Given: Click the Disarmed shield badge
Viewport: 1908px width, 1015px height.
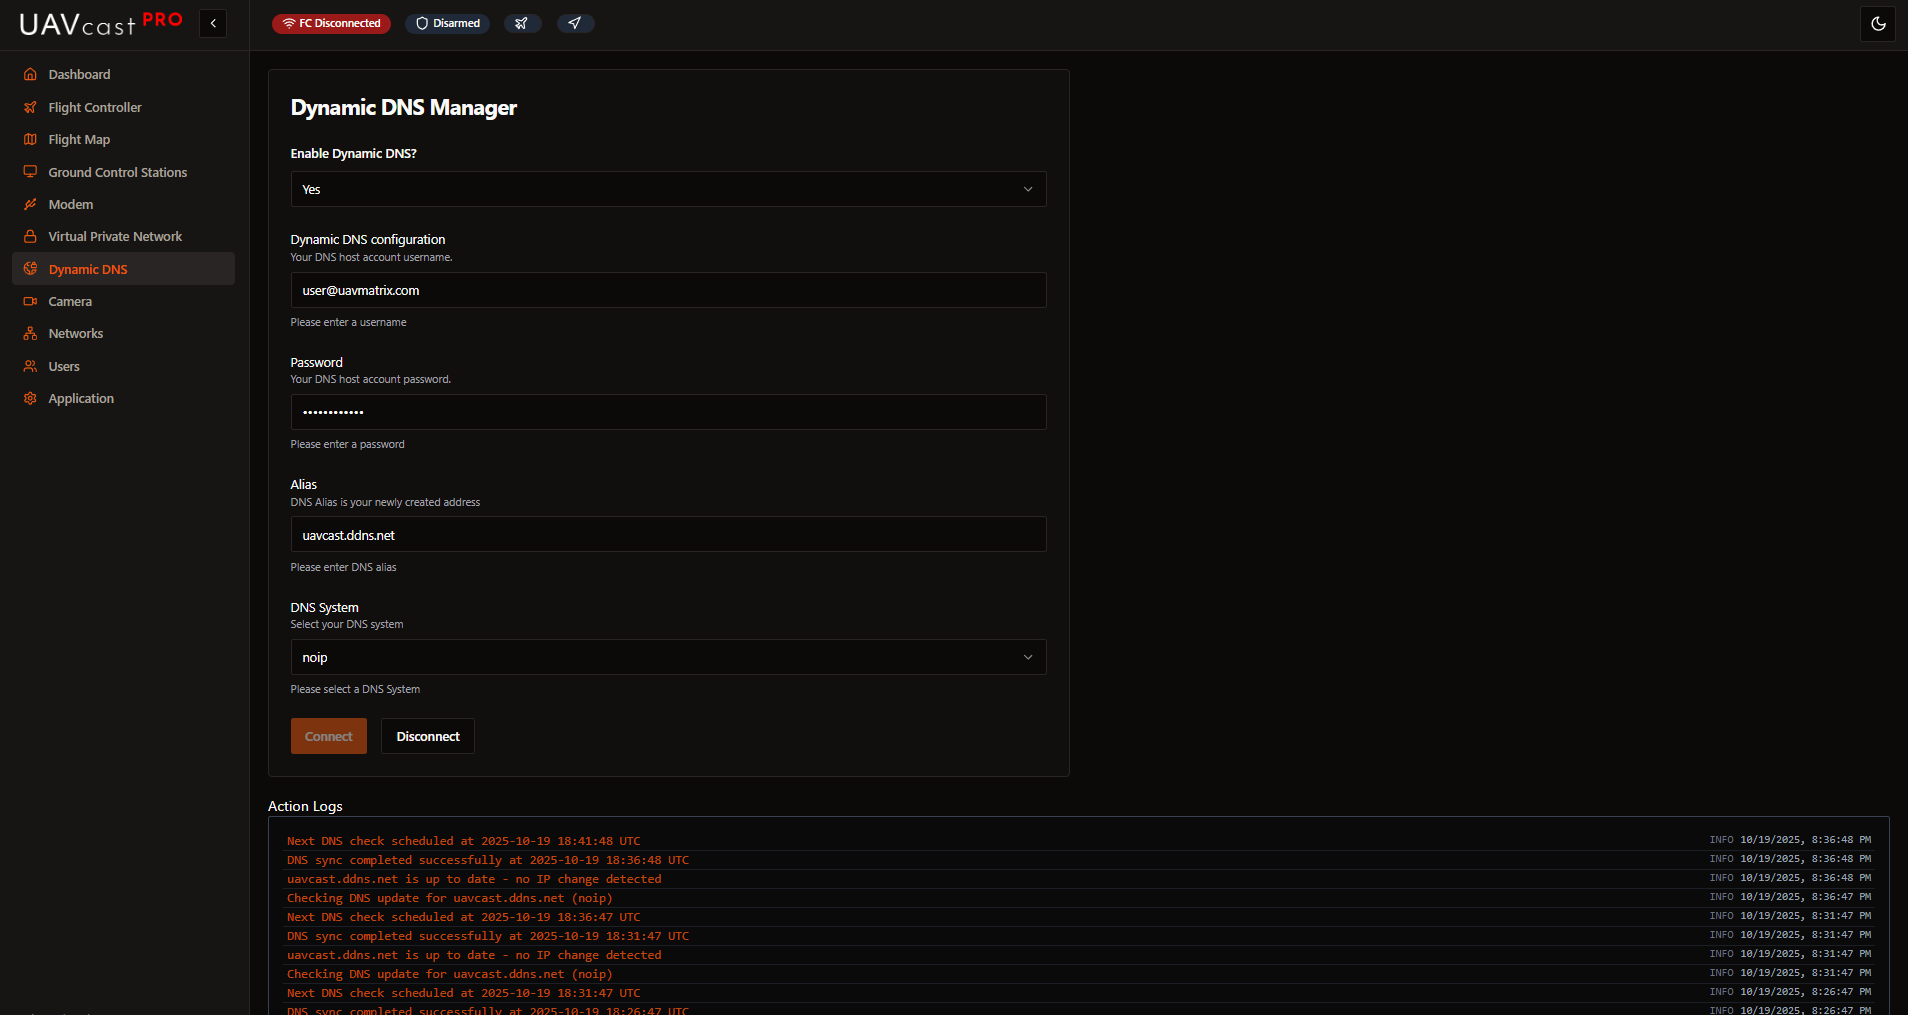Looking at the screenshot, I should (447, 23).
